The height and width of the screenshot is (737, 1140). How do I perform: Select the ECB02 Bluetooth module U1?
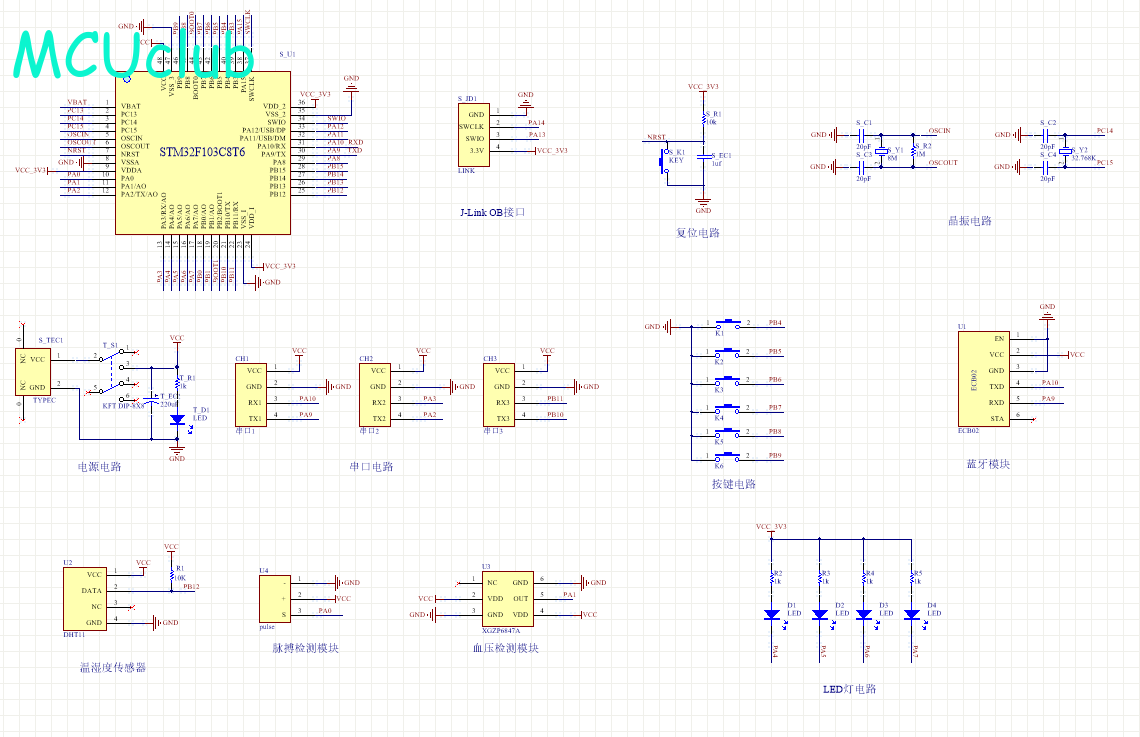coord(983,379)
